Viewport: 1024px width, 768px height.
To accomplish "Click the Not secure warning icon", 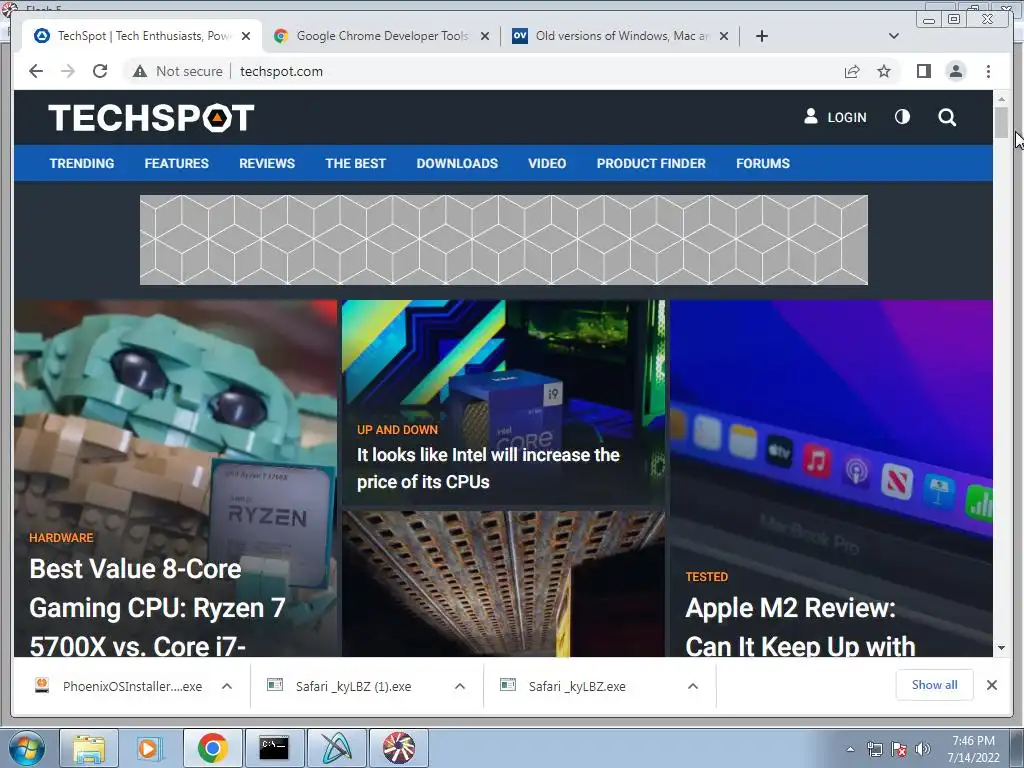I will pos(140,71).
